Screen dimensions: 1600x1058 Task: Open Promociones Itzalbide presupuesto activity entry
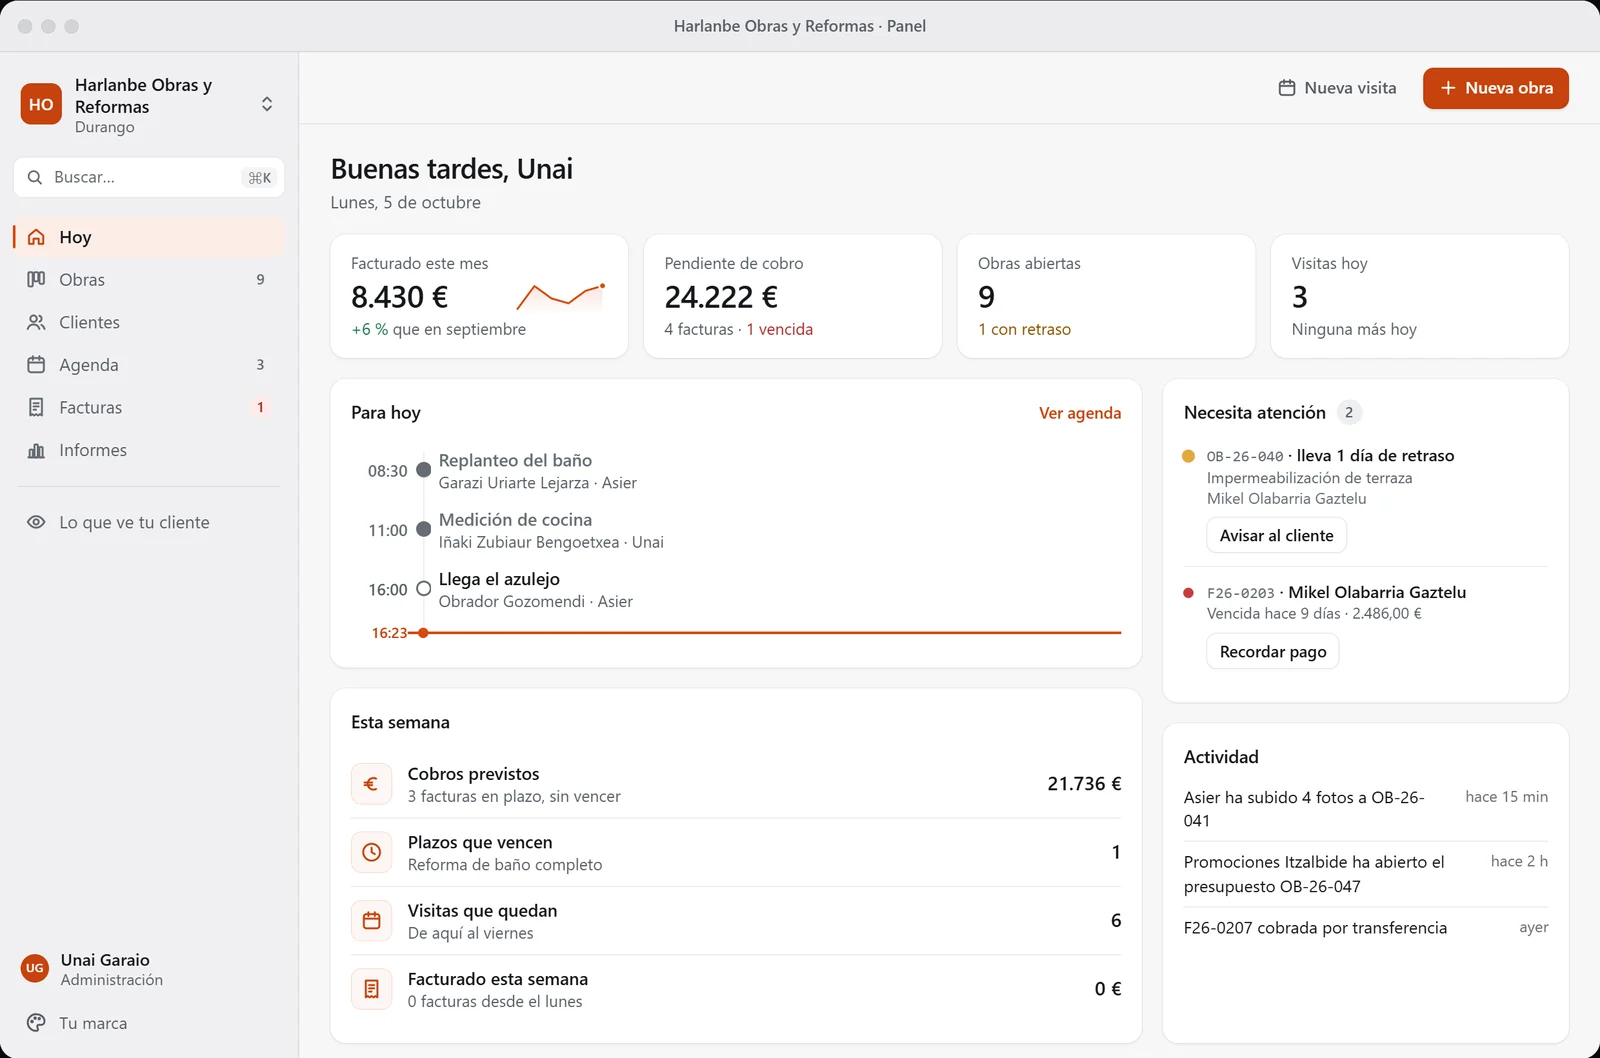(x=1365, y=874)
